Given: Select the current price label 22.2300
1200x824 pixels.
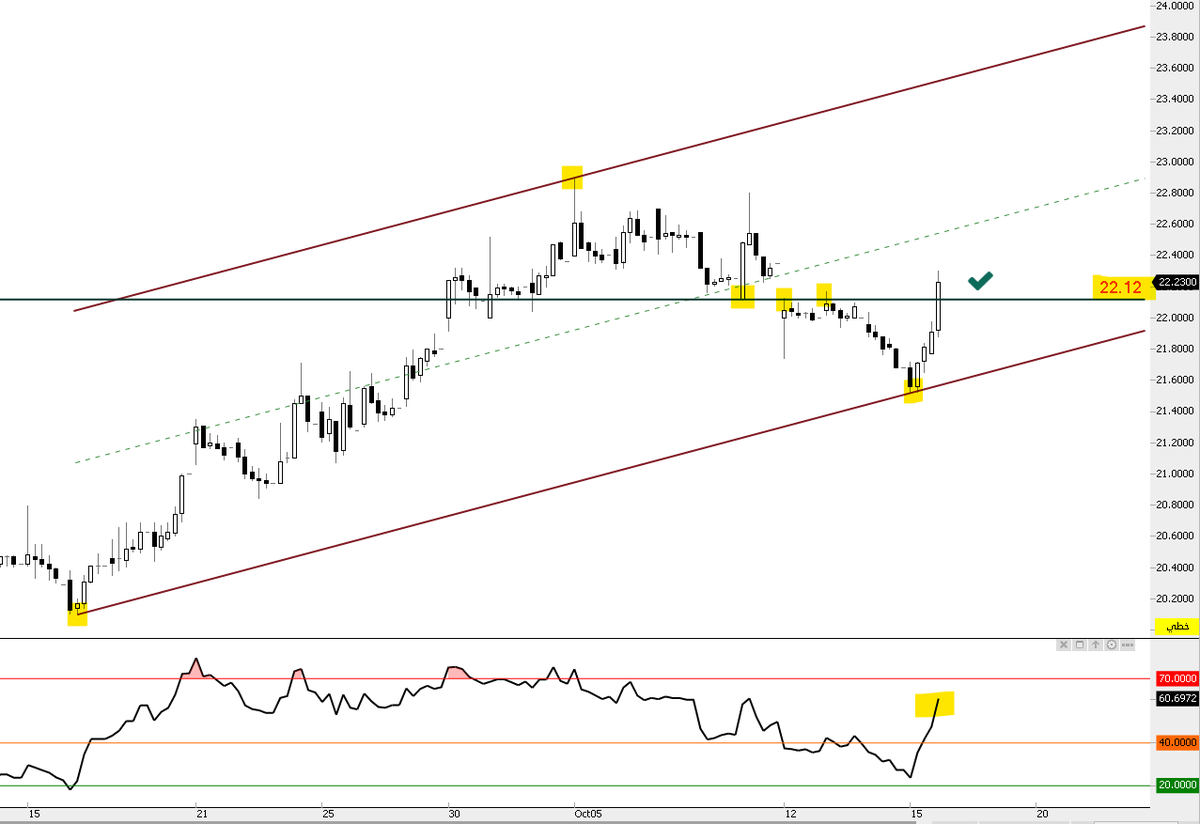Looking at the screenshot, I should [x=1174, y=283].
